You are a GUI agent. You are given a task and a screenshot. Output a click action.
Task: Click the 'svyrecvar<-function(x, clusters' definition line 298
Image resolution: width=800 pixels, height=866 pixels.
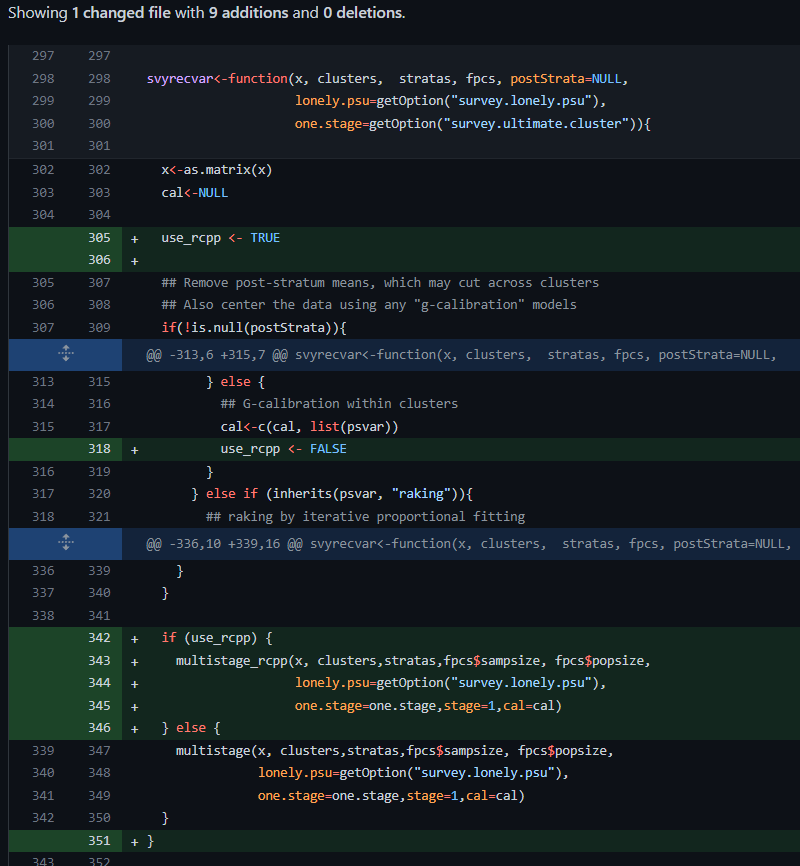387,78
